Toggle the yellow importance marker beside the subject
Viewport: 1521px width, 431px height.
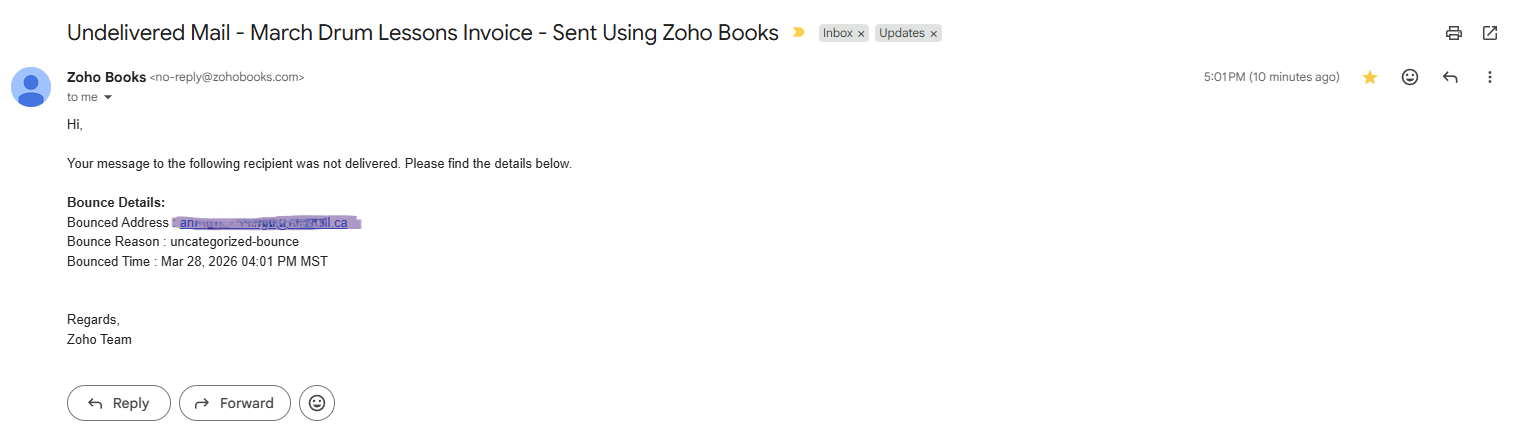(798, 33)
